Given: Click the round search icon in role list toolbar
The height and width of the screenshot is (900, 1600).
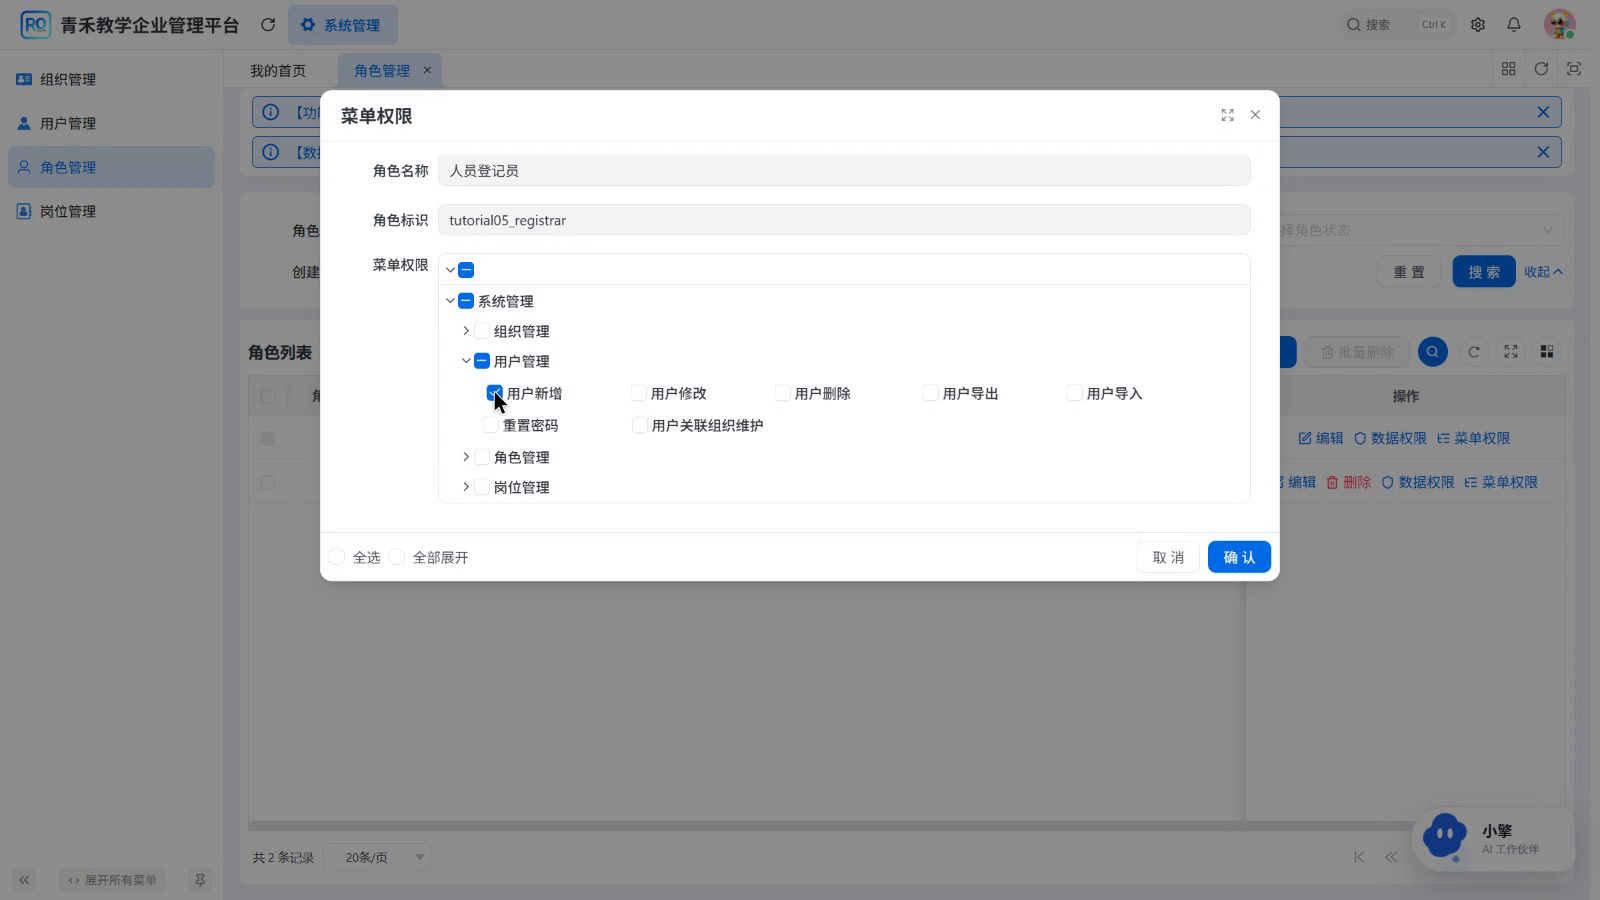Looking at the screenshot, I should pyautogui.click(x=1433, y=352).
